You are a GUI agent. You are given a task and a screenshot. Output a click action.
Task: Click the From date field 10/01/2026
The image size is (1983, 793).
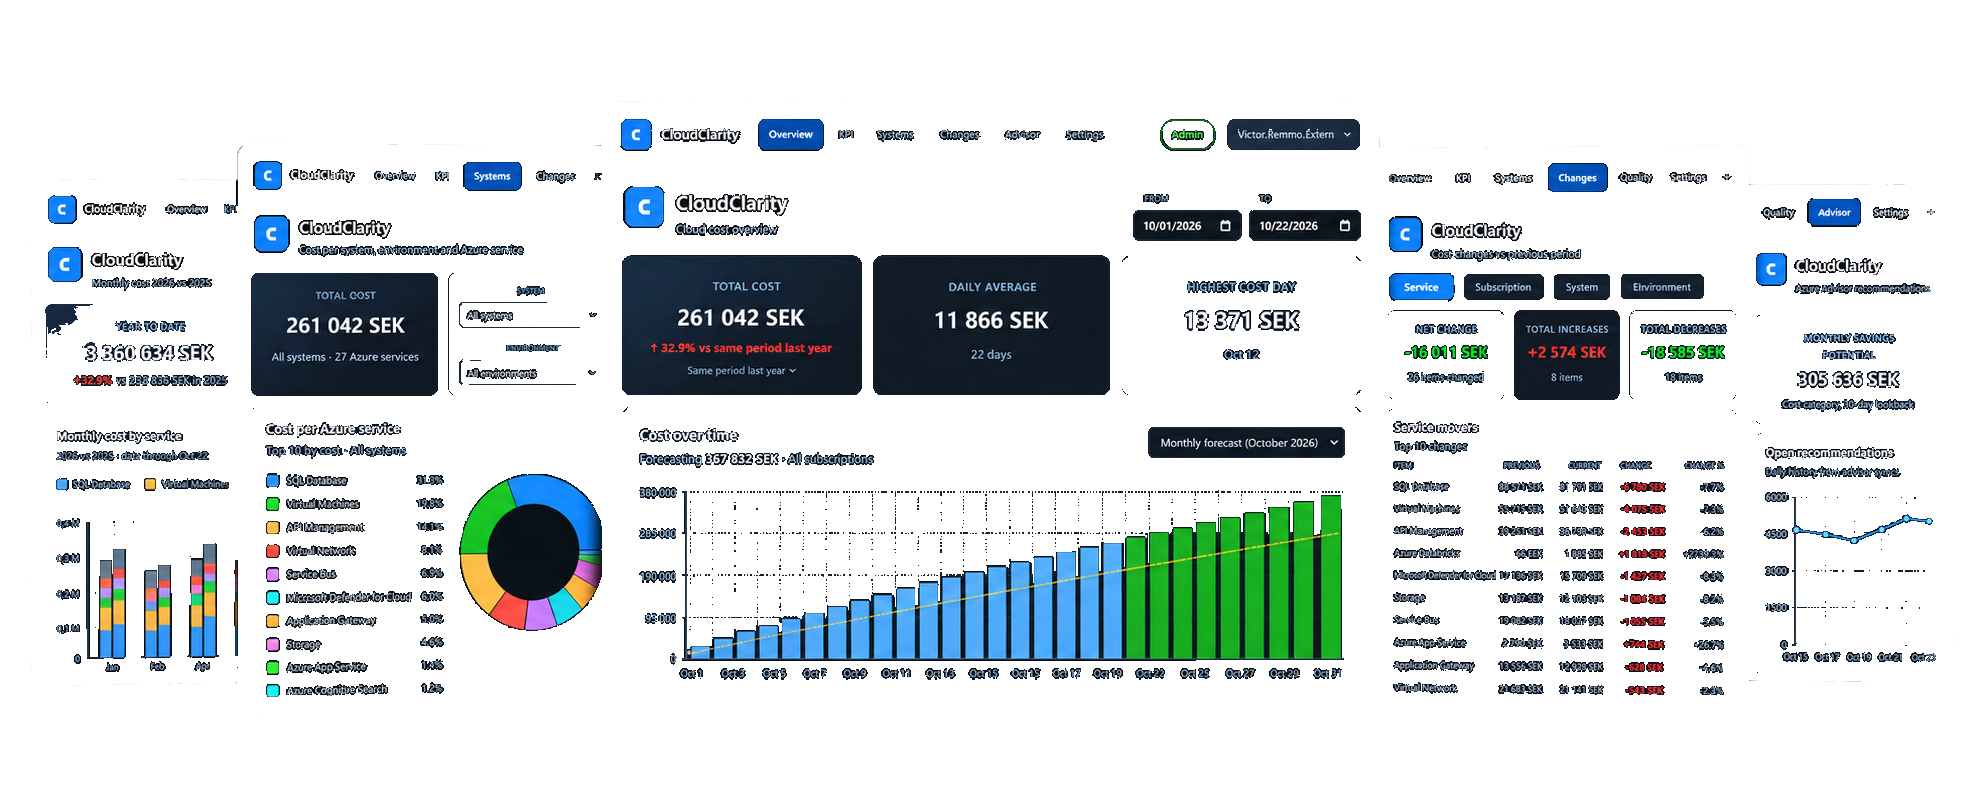(1187, 226)
